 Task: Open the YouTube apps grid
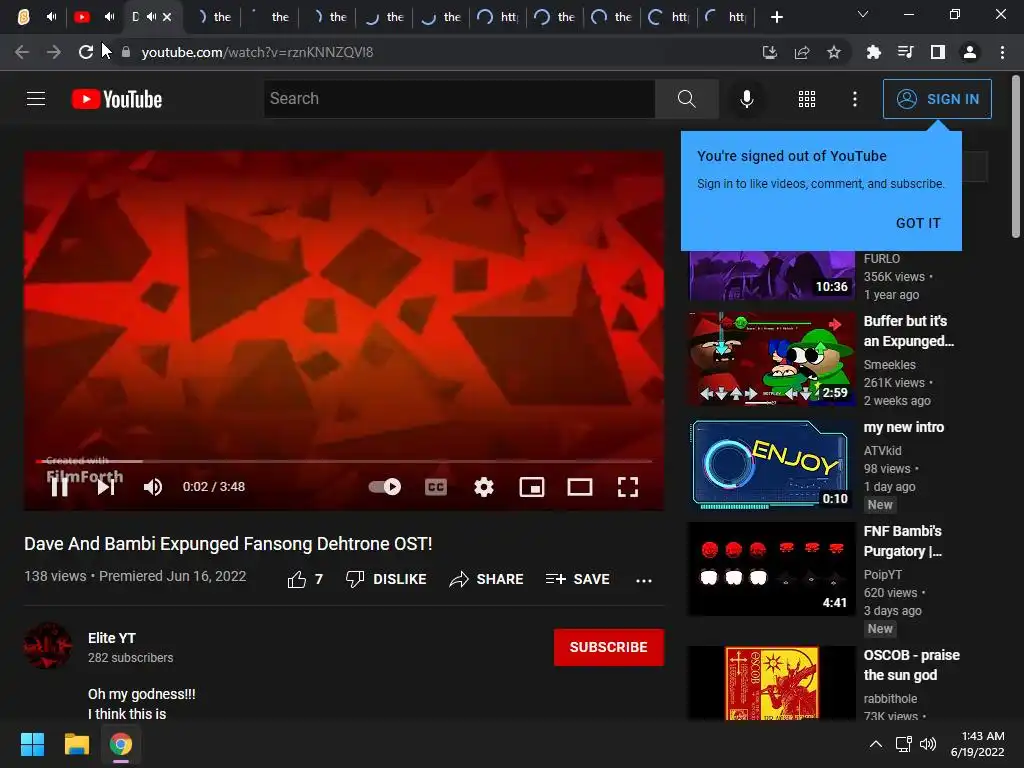tap(807, 99)
